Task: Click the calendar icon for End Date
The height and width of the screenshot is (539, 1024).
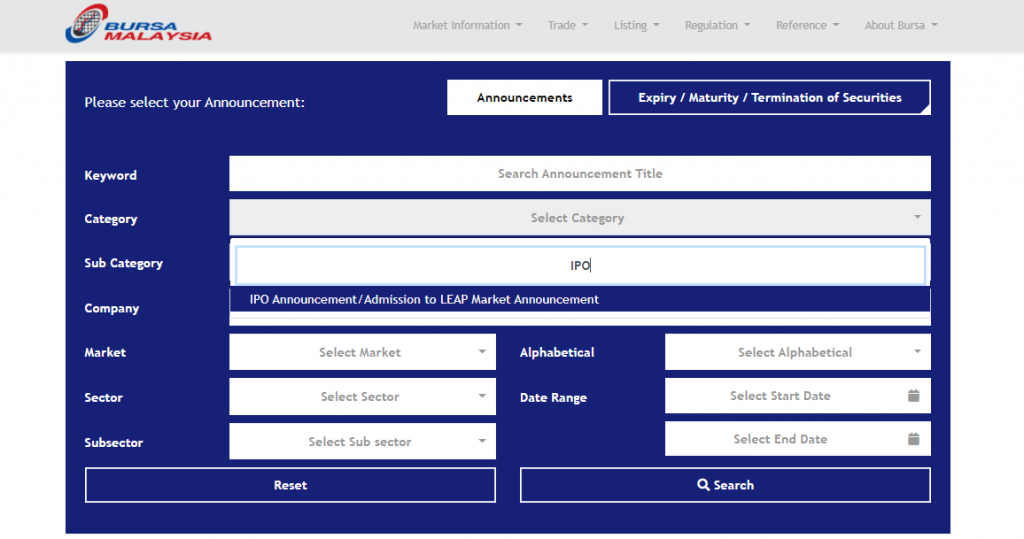Action: [913, 439]
